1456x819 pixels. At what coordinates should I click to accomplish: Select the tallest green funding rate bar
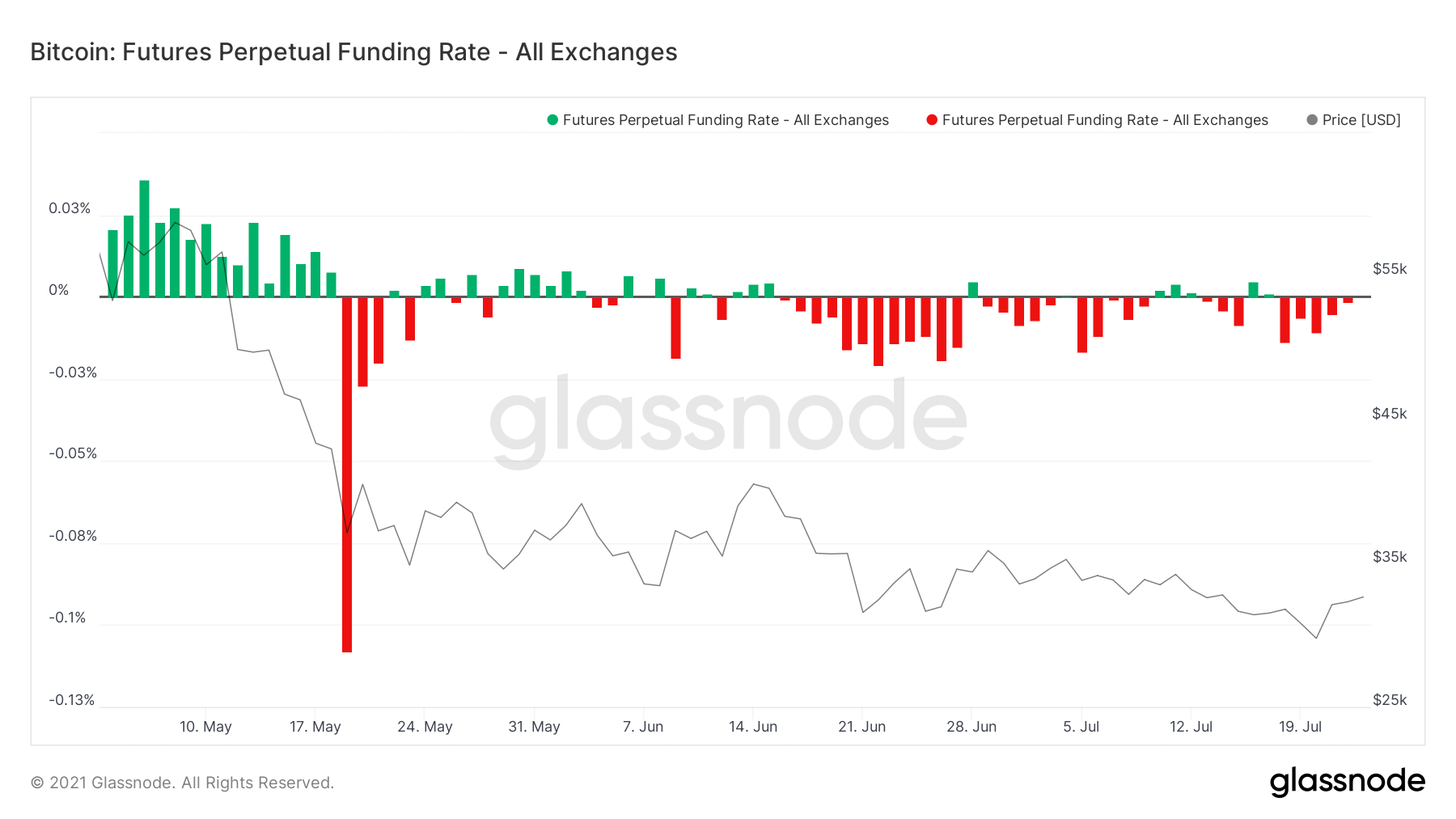pyautogui.click(x=144, y=238)
